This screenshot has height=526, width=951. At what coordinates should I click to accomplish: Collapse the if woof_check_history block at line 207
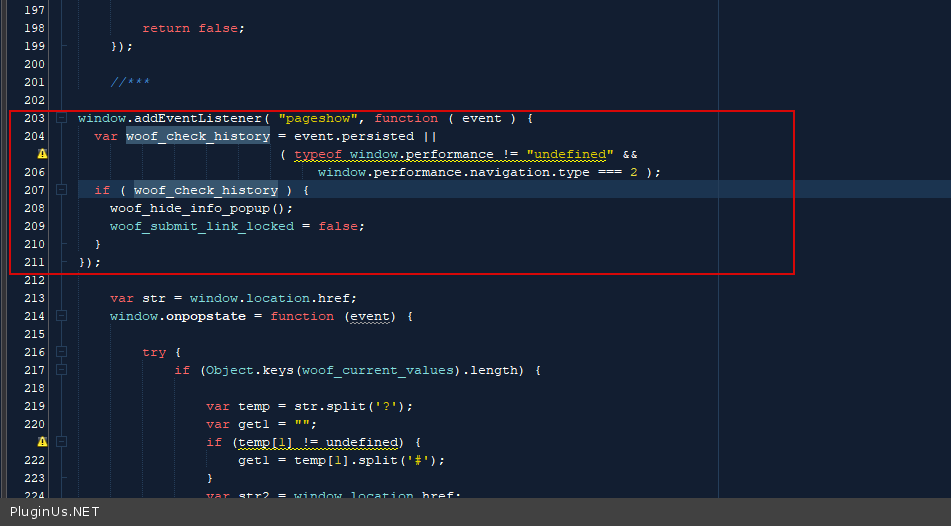62,190
